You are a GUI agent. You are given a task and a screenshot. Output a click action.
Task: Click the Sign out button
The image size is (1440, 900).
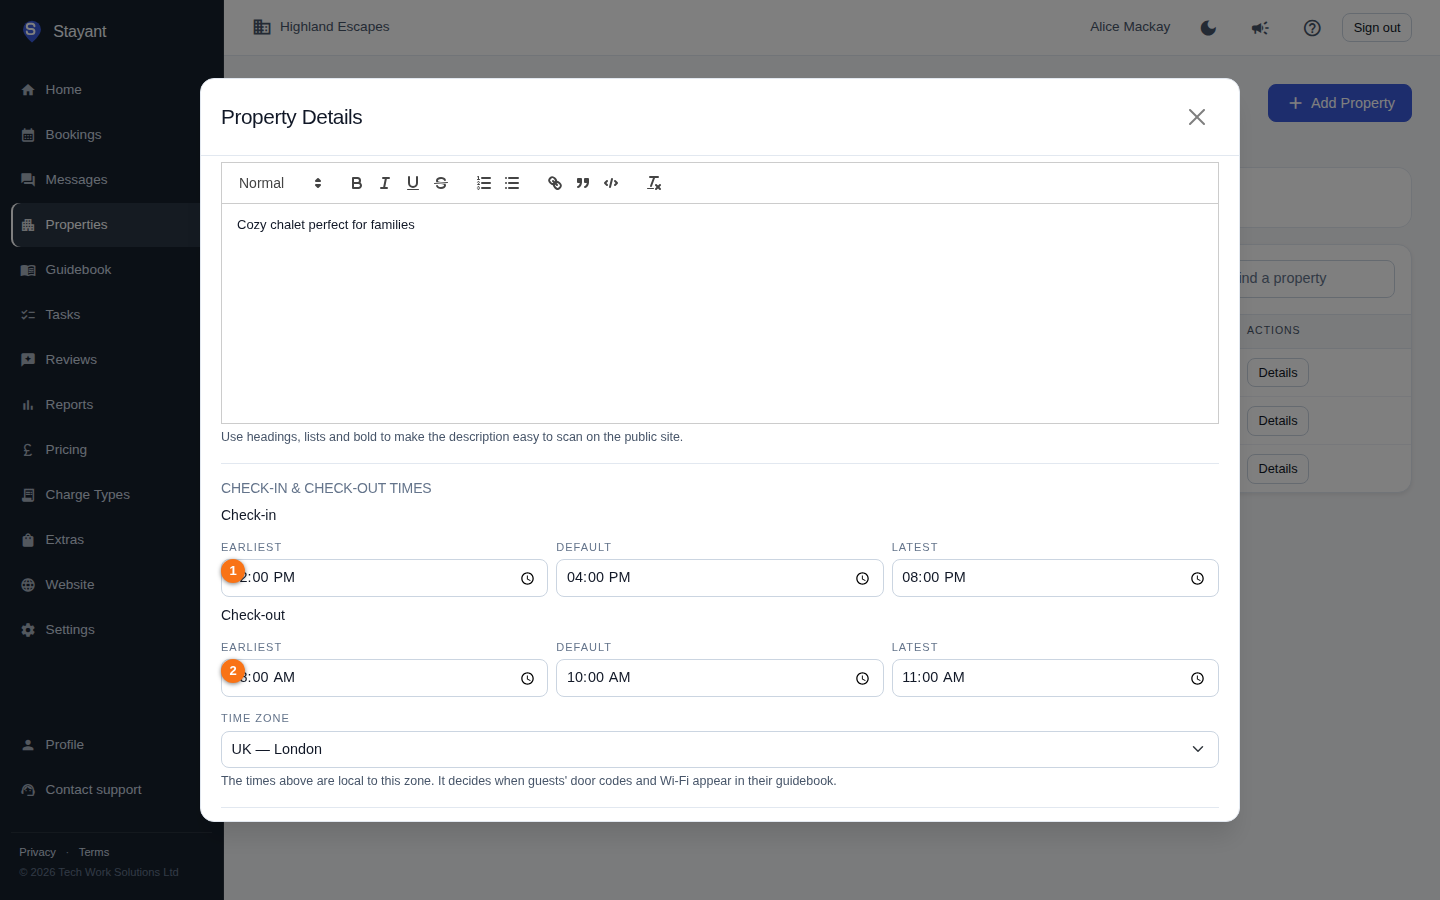tap(1377, 28)
